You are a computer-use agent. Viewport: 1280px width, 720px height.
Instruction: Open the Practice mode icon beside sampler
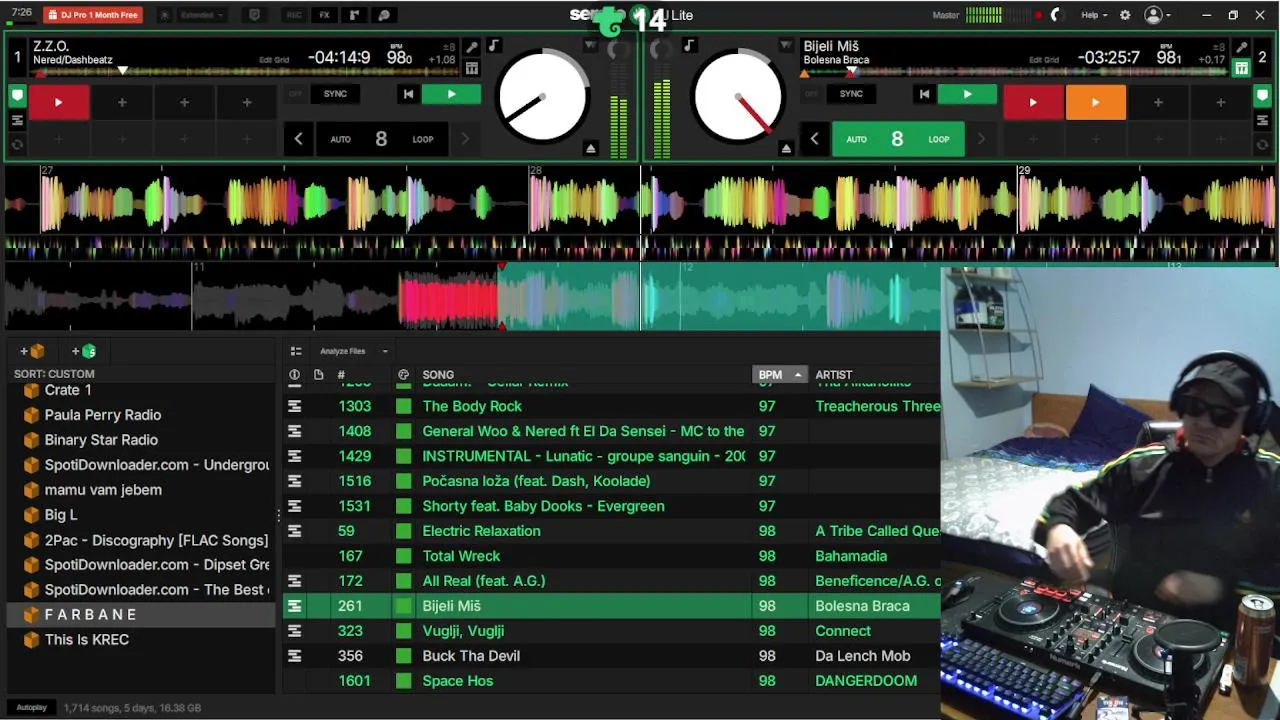(384, 15)
